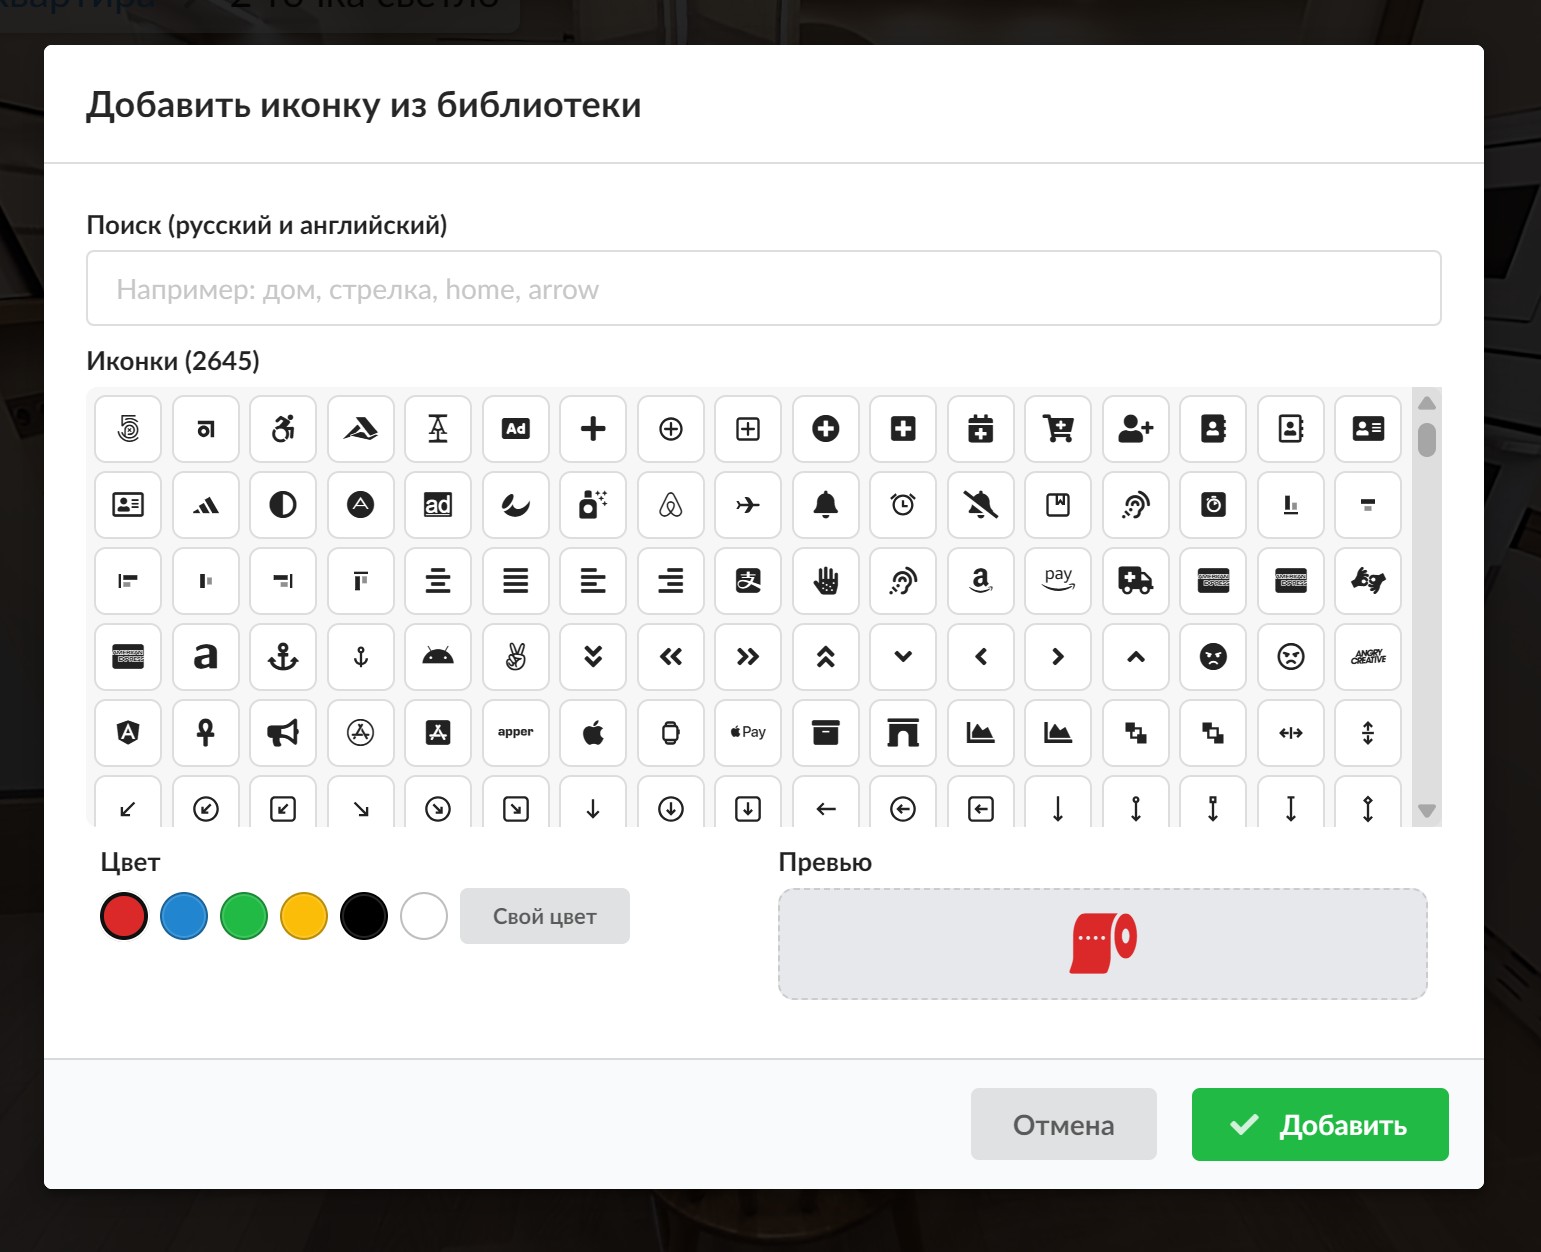
Task: Focus the icon search input field
Action: 763,289
